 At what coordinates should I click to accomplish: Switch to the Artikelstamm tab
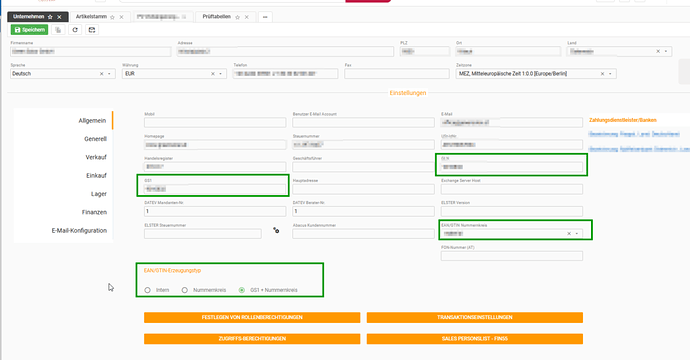point(91,17)
